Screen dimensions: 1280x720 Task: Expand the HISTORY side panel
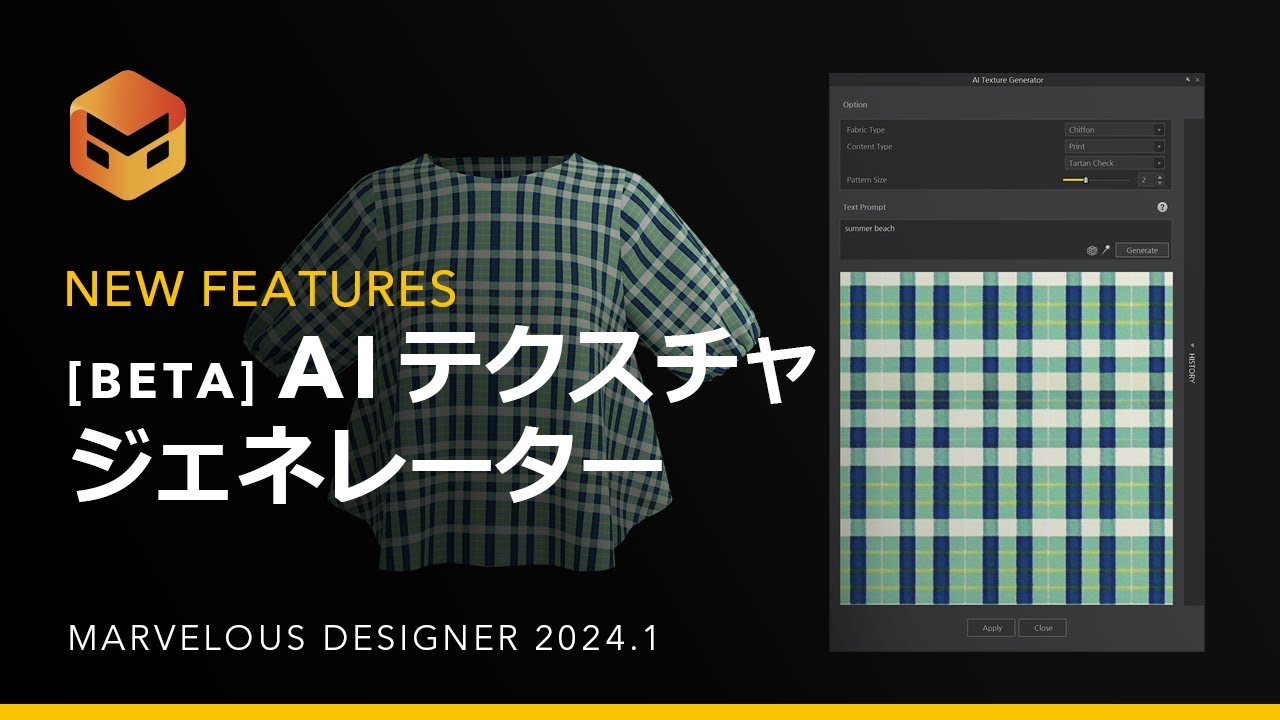coord(1192,362)
